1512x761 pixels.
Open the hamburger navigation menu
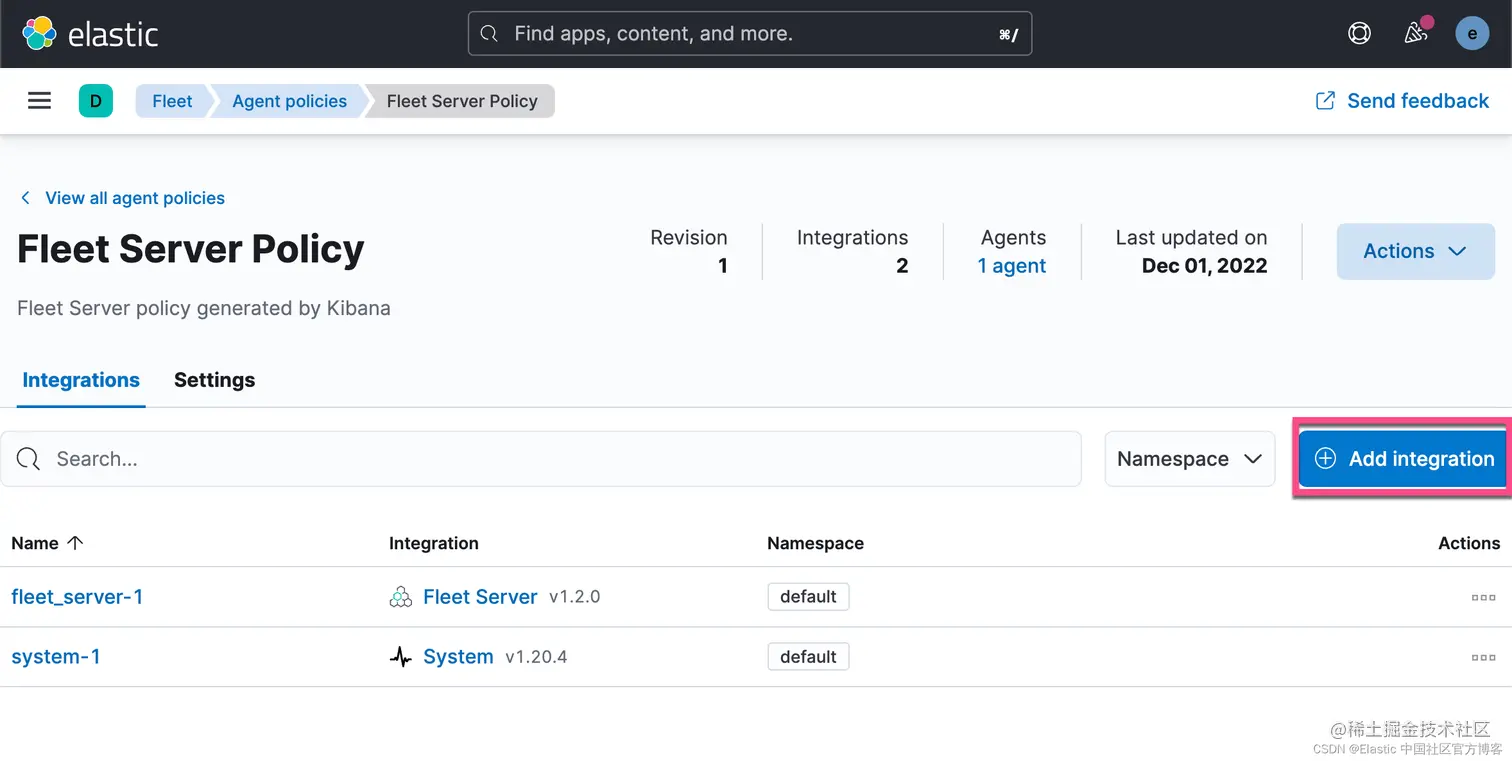39,101
